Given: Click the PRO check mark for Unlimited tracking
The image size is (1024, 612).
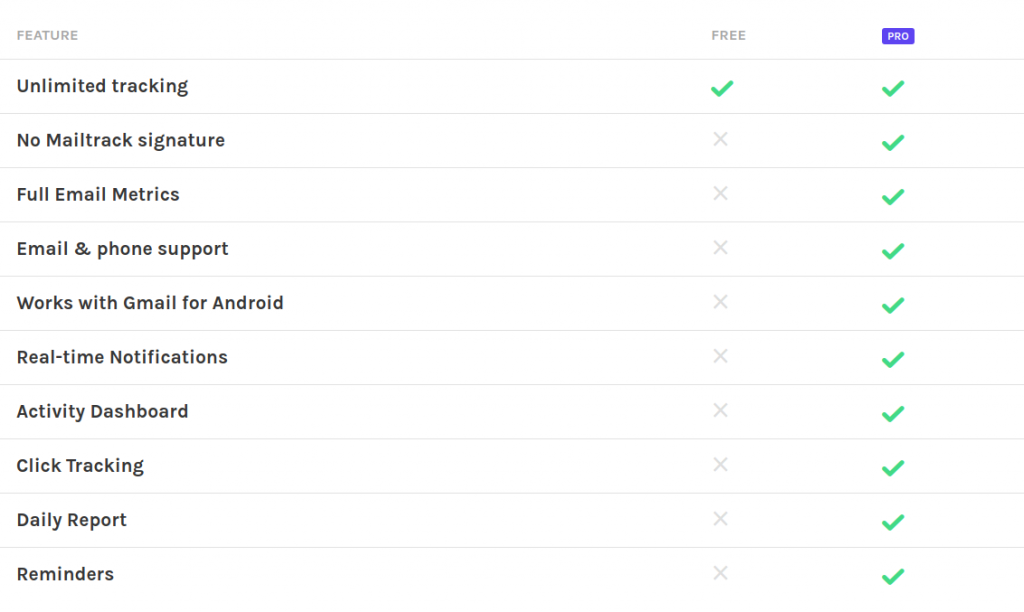Looking at the screenshot, I should point(893,88).
